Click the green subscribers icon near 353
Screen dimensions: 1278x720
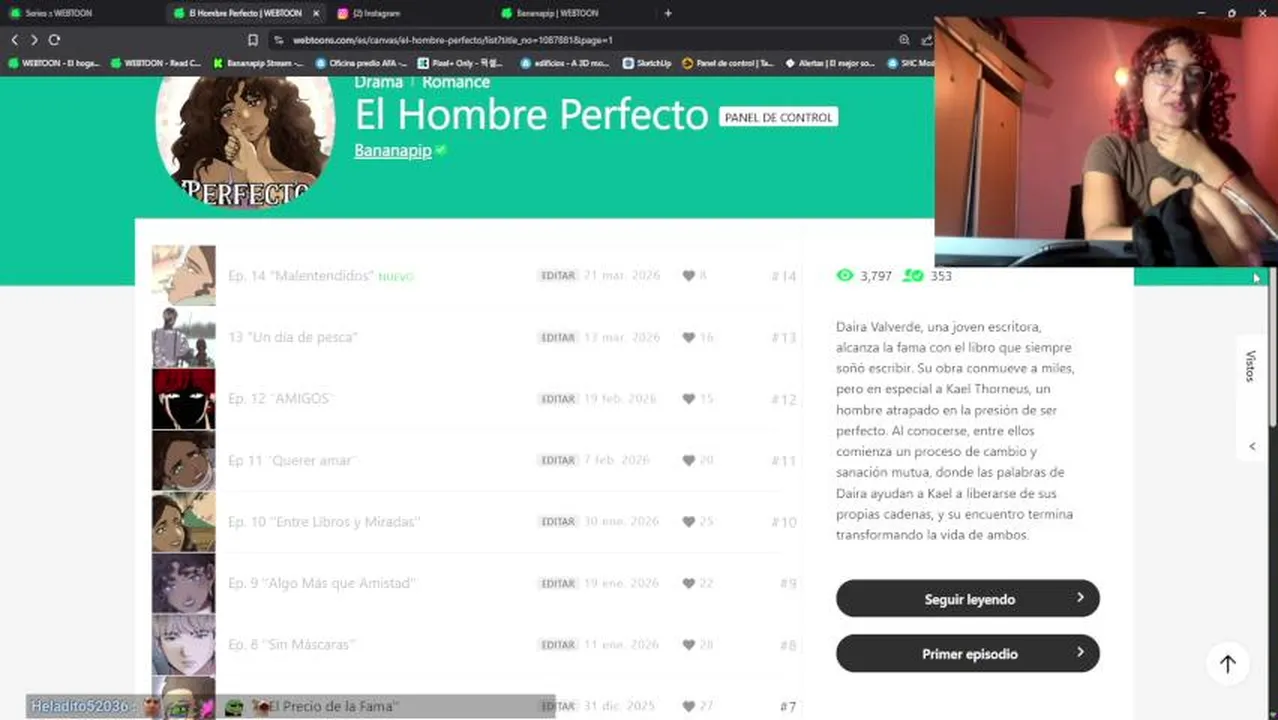point(912,275)
